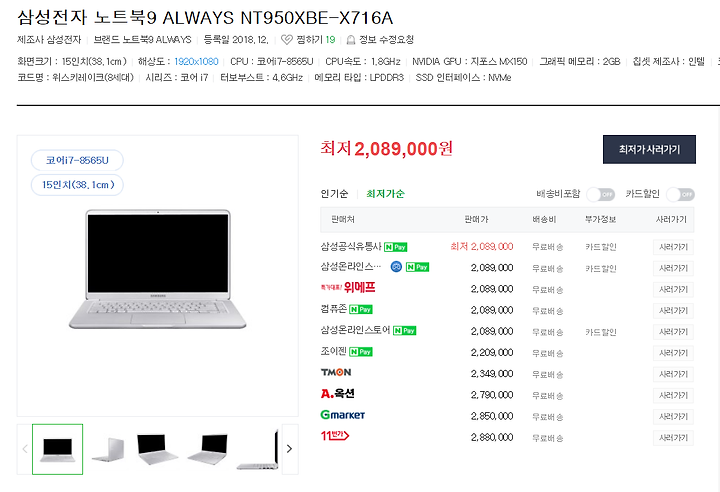Click N Pay badge next to 삼성공식유통사
The image size is (720, 492).
click(x=395, y=247)
